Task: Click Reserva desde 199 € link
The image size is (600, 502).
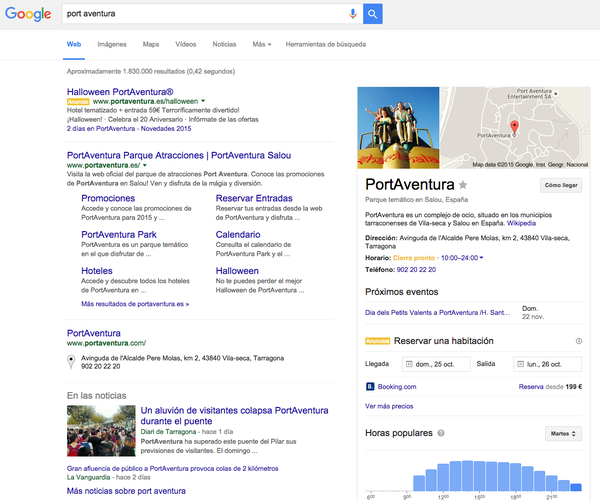Action: point(550,387)
